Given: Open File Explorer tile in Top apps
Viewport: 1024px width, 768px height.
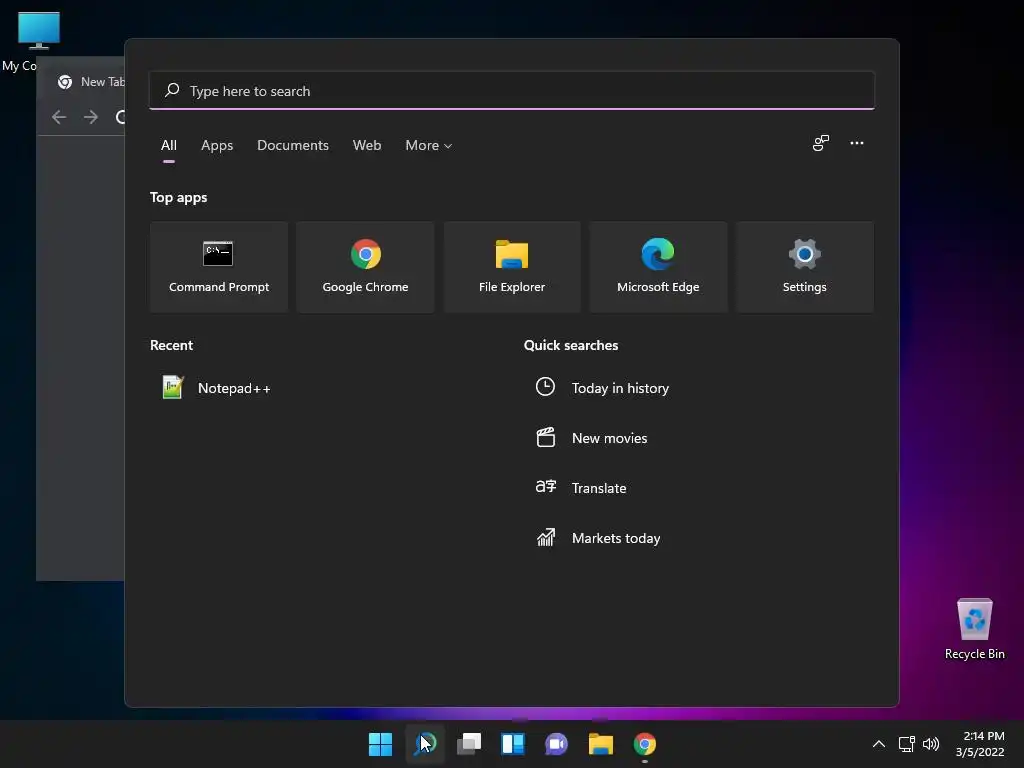Looking at the screenshot, I should 512,266.
